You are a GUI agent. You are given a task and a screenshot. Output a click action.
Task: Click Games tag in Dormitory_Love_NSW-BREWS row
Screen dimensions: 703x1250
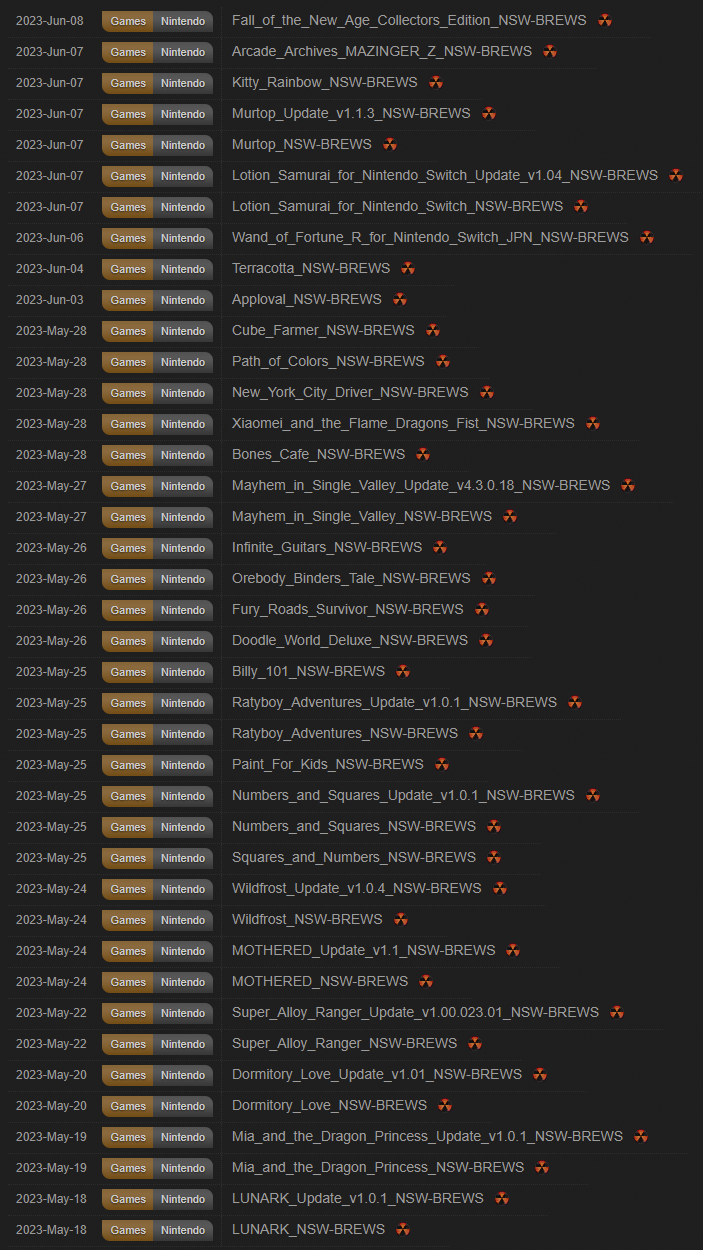coord(128,1106)
